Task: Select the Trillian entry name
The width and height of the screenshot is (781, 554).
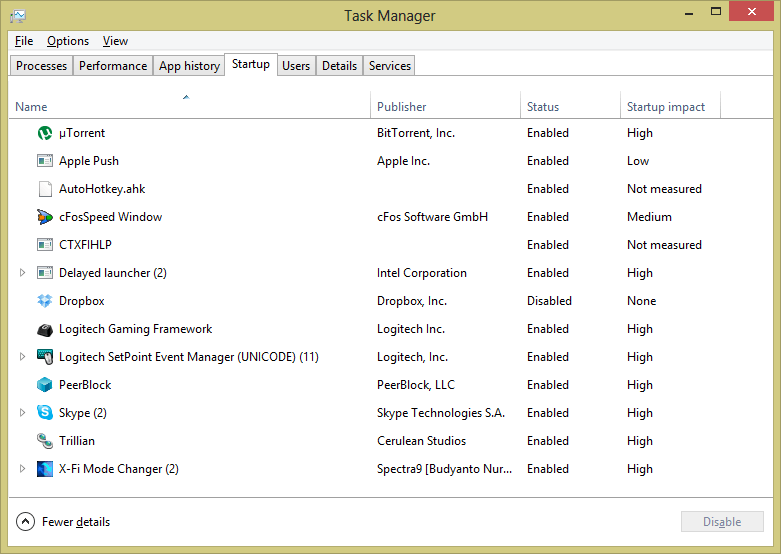Action: 77,441
